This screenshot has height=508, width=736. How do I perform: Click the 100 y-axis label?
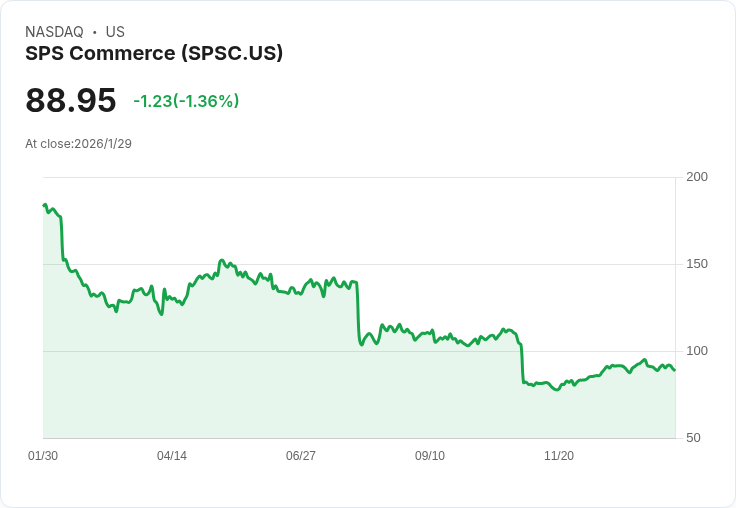696,351
